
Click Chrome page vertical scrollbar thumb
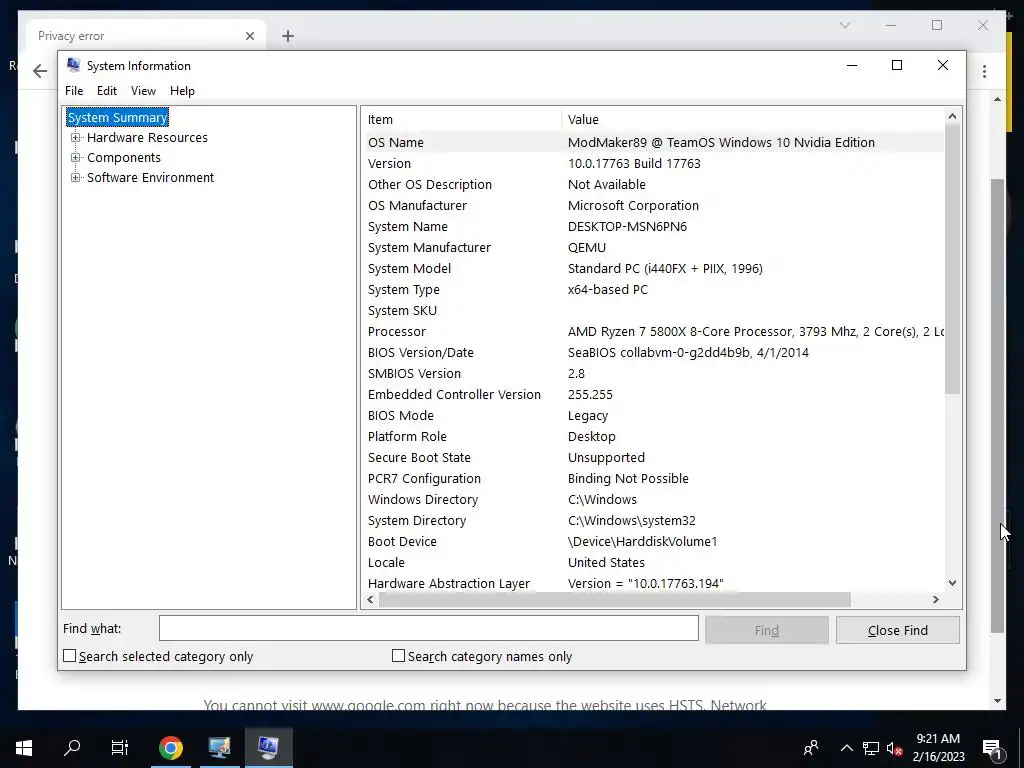(x=997, y=405)
